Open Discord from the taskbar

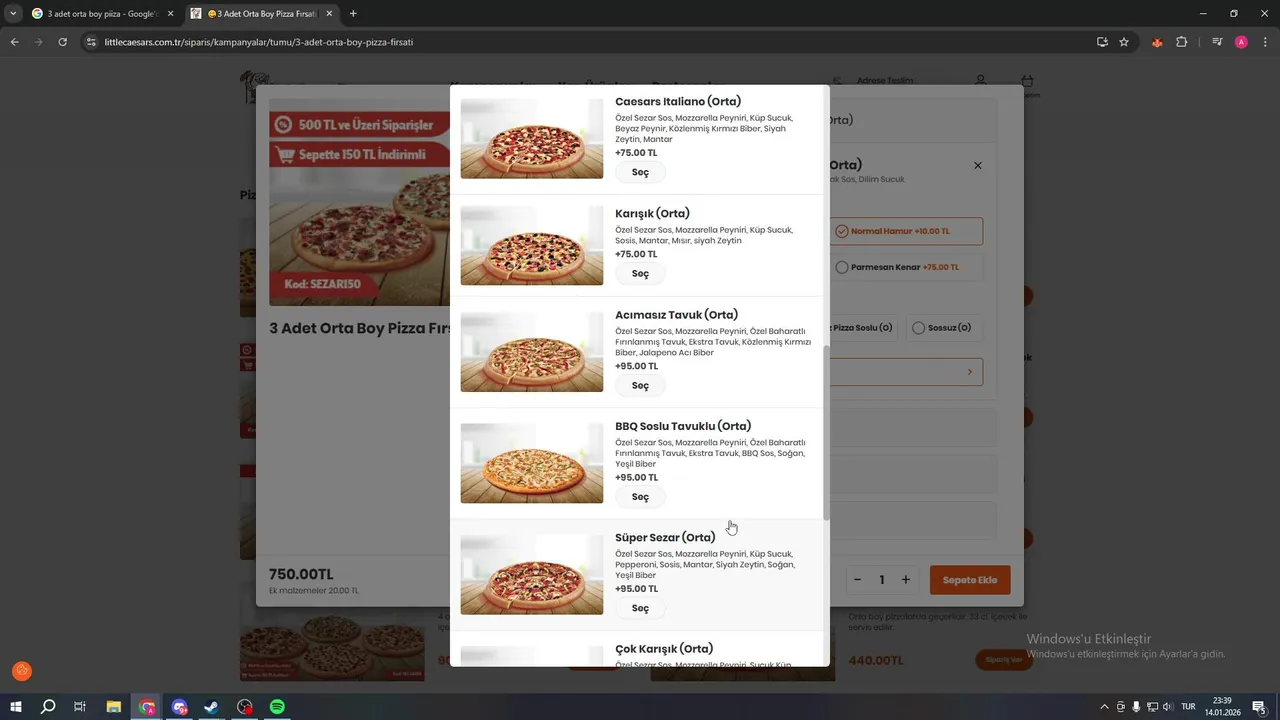180,707
